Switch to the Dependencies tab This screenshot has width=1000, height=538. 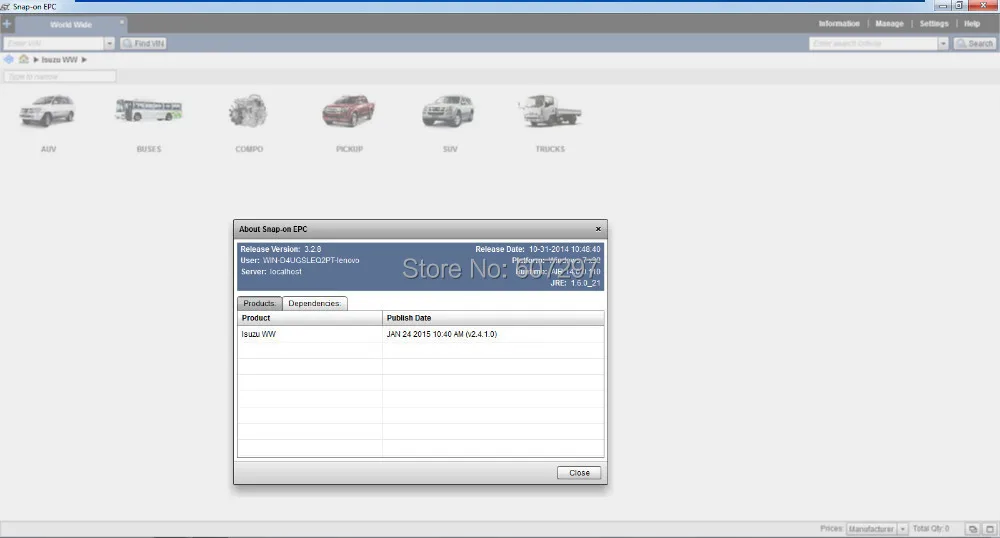point(314,303)
